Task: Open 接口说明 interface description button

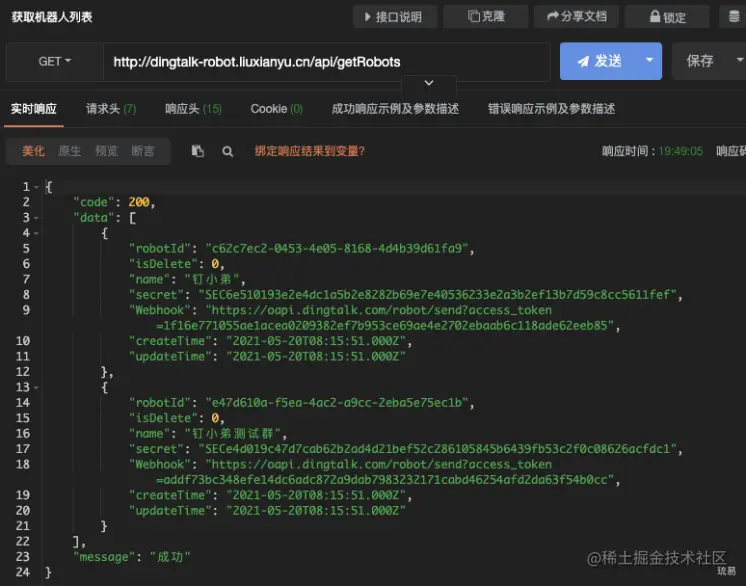Action: pyautogui.click(x=394, y=17)
